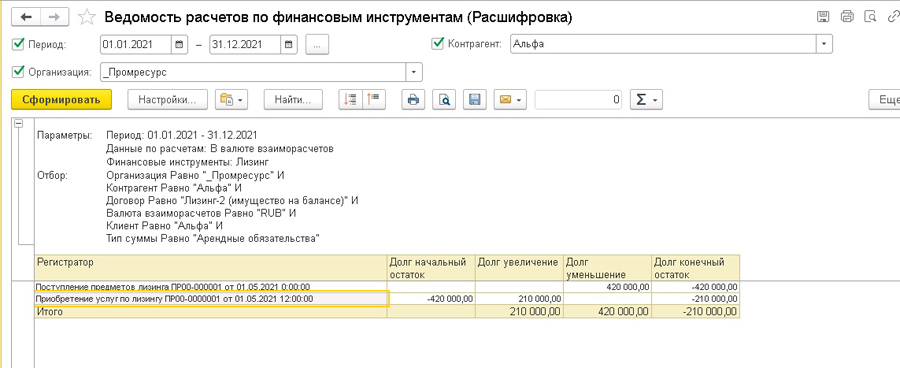Click the preview icon in title bar
The image size is (900, 368).
point(871,17)
